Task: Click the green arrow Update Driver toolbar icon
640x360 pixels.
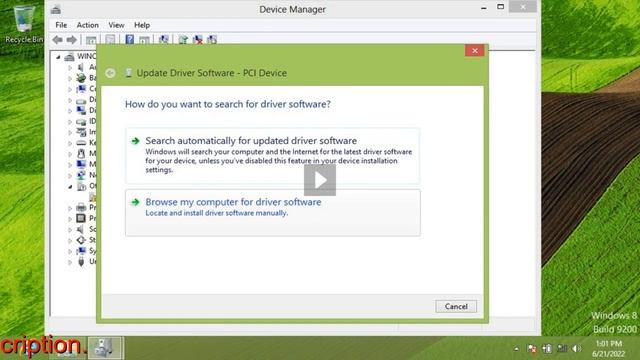Action: (183, 40)
